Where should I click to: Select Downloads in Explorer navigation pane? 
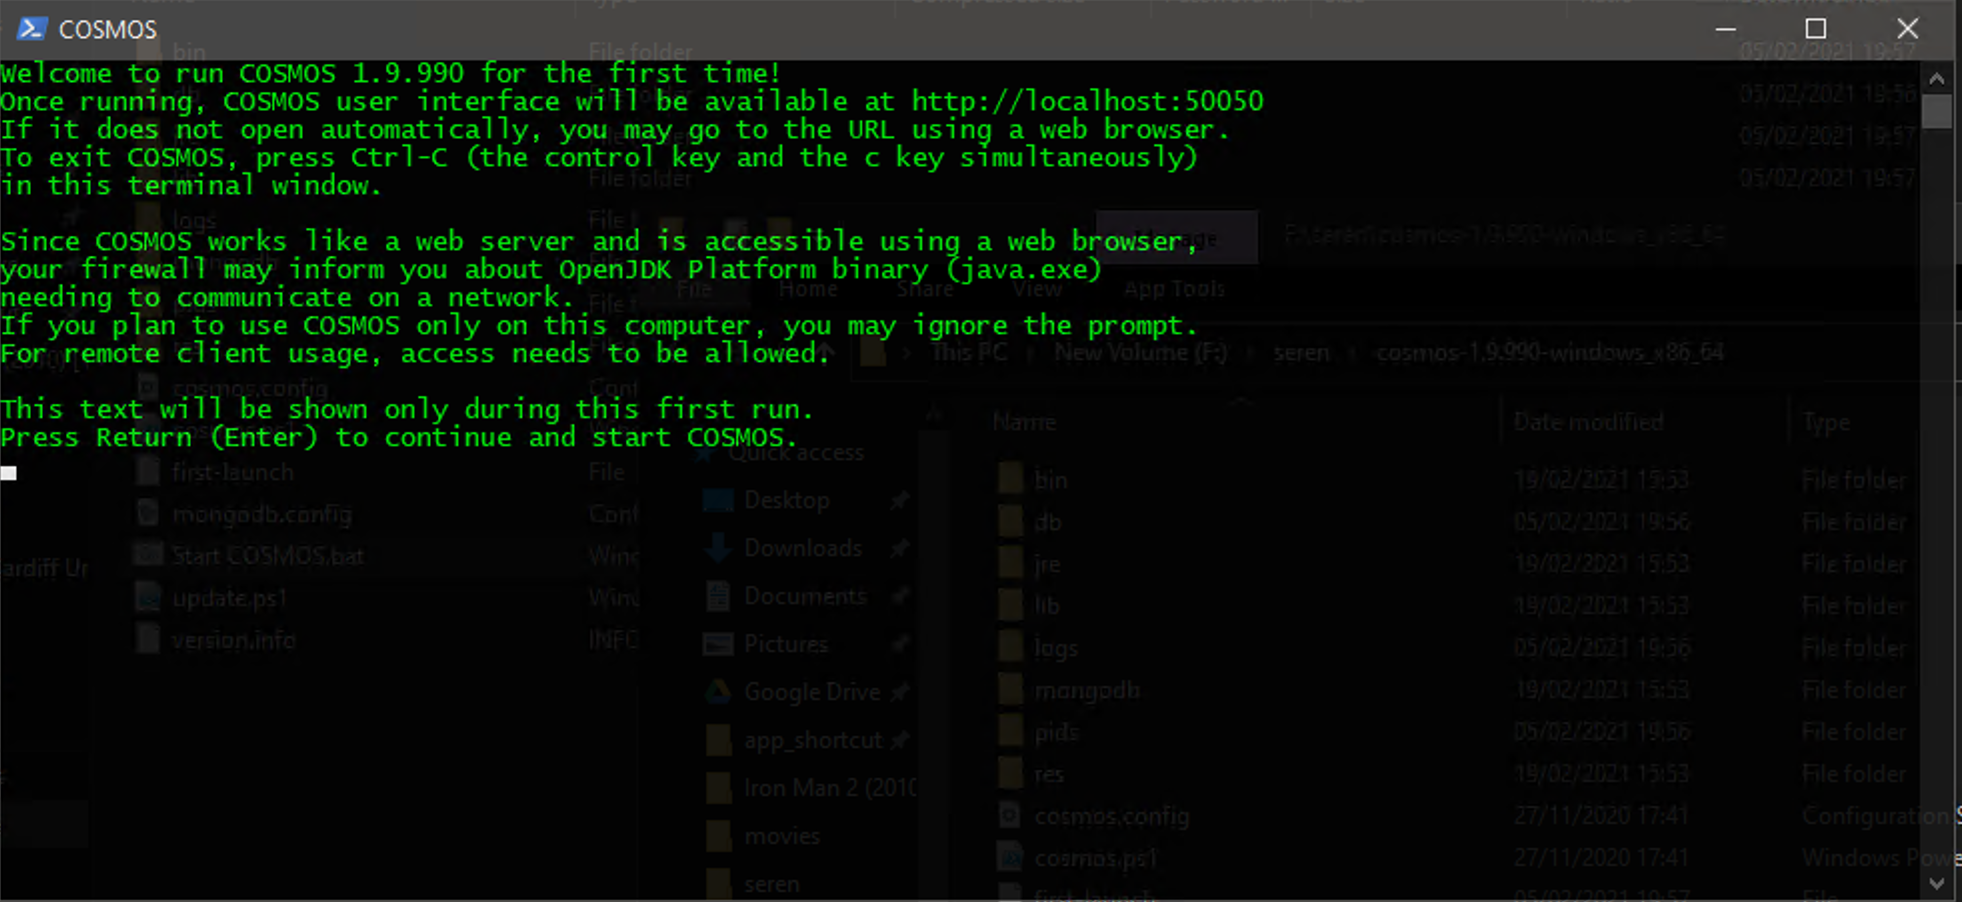click(803, 548)
